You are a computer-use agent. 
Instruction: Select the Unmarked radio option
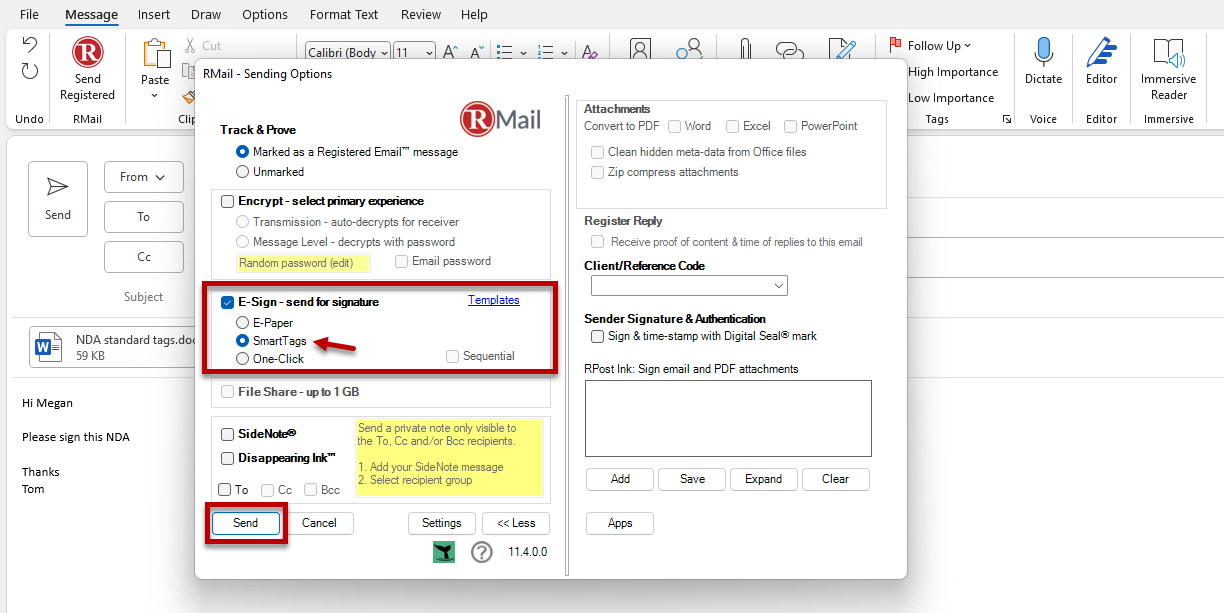coord(242,171)
